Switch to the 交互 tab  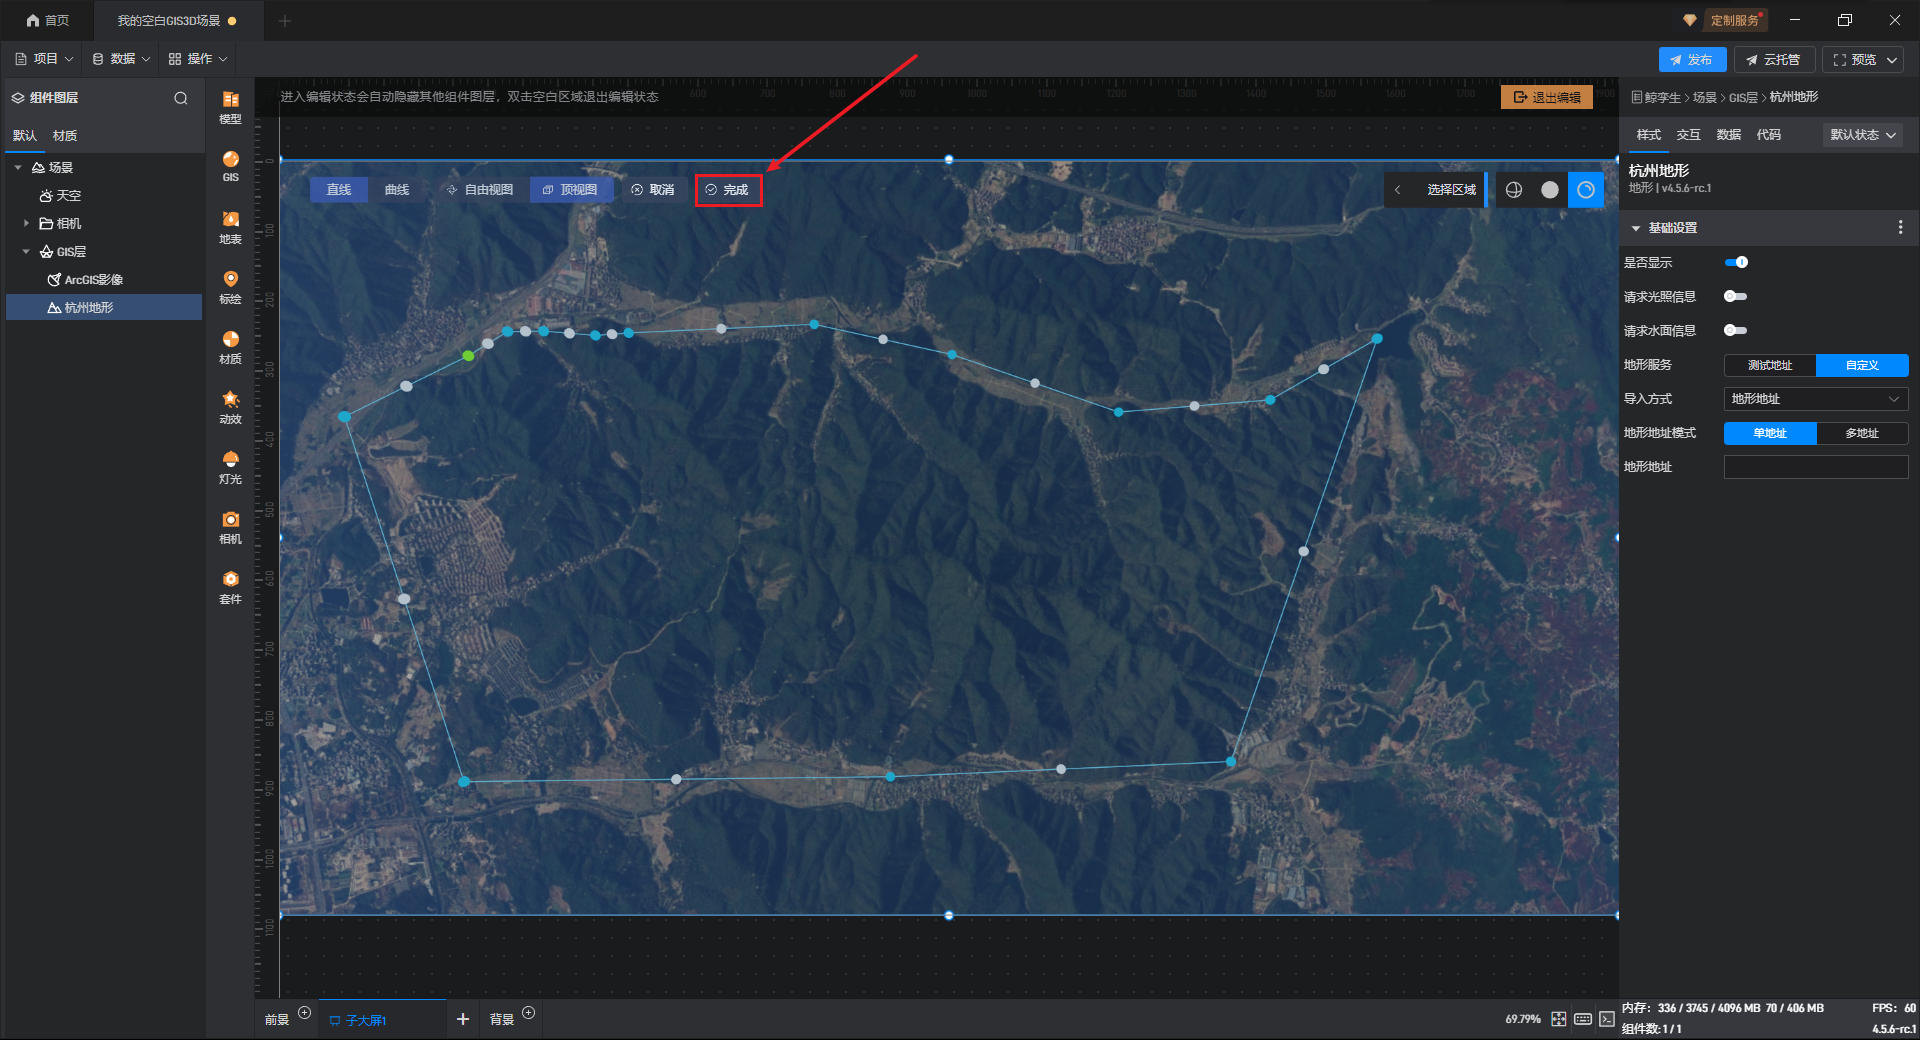coord(1688,135)
